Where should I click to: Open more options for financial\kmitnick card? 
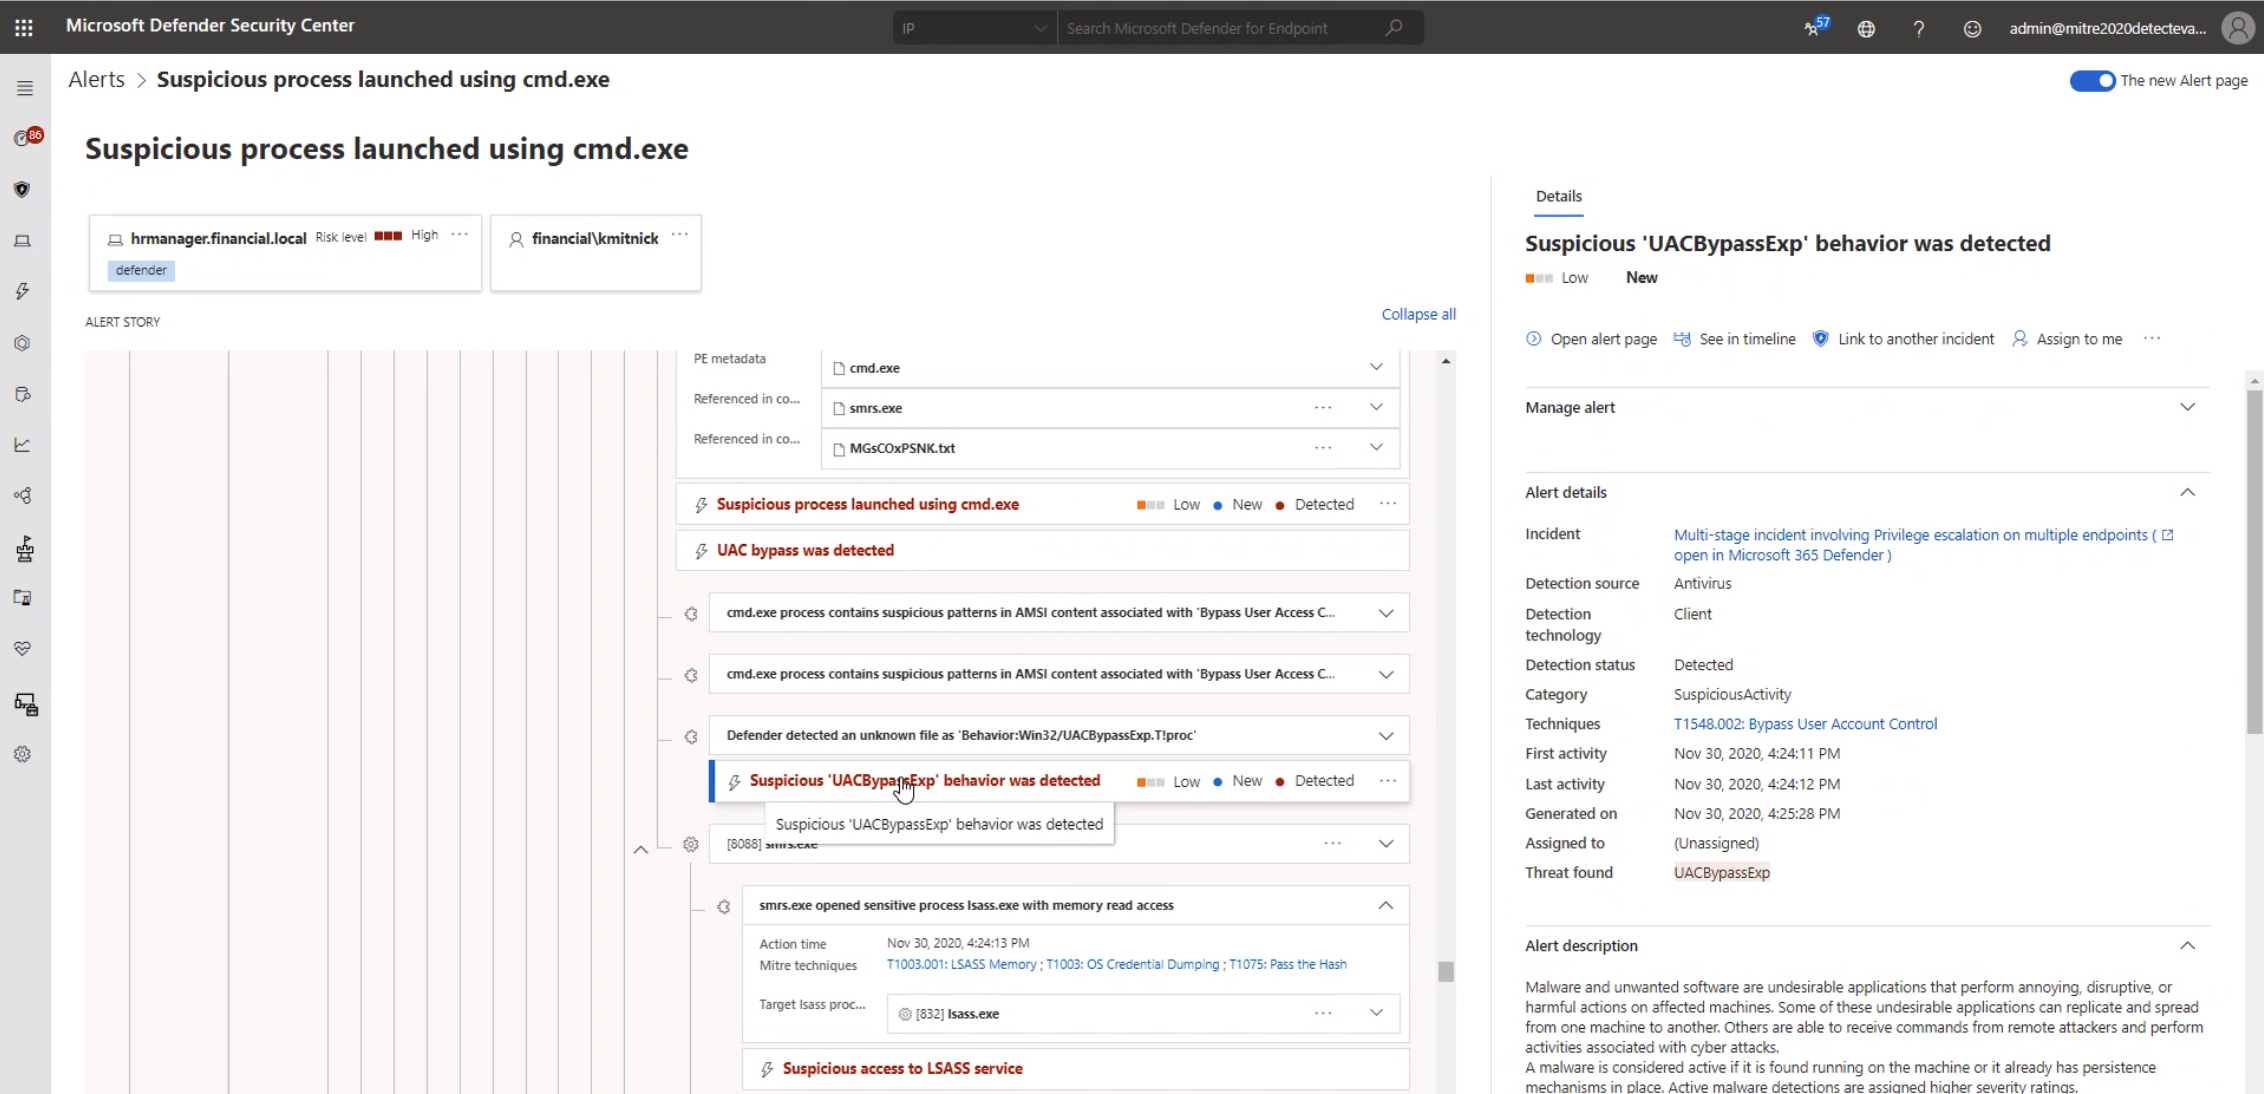pos(680,235)
